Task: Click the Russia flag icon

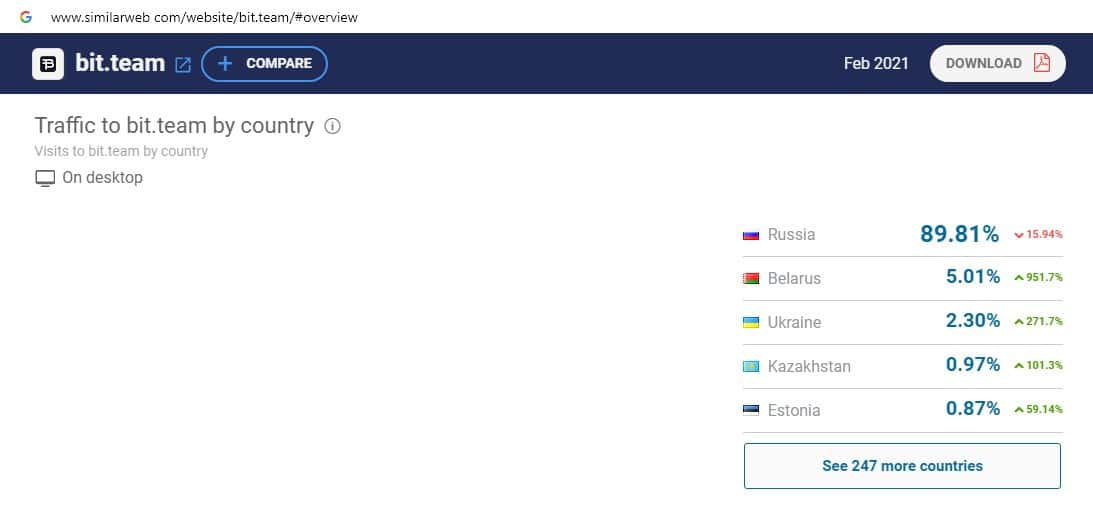Action: (x=751, y=235)
